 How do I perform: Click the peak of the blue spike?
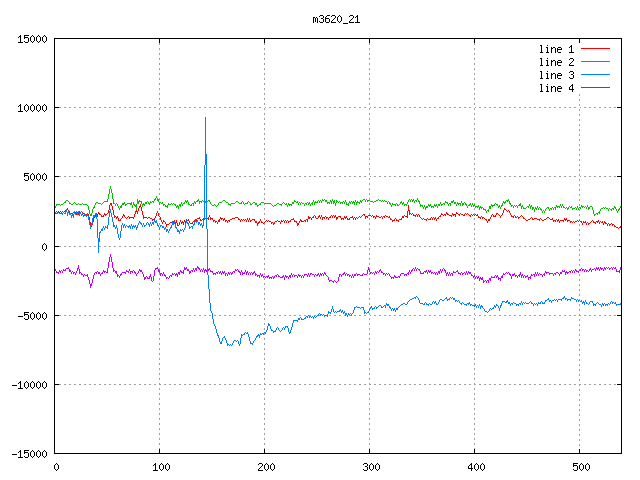click(205, 118)
